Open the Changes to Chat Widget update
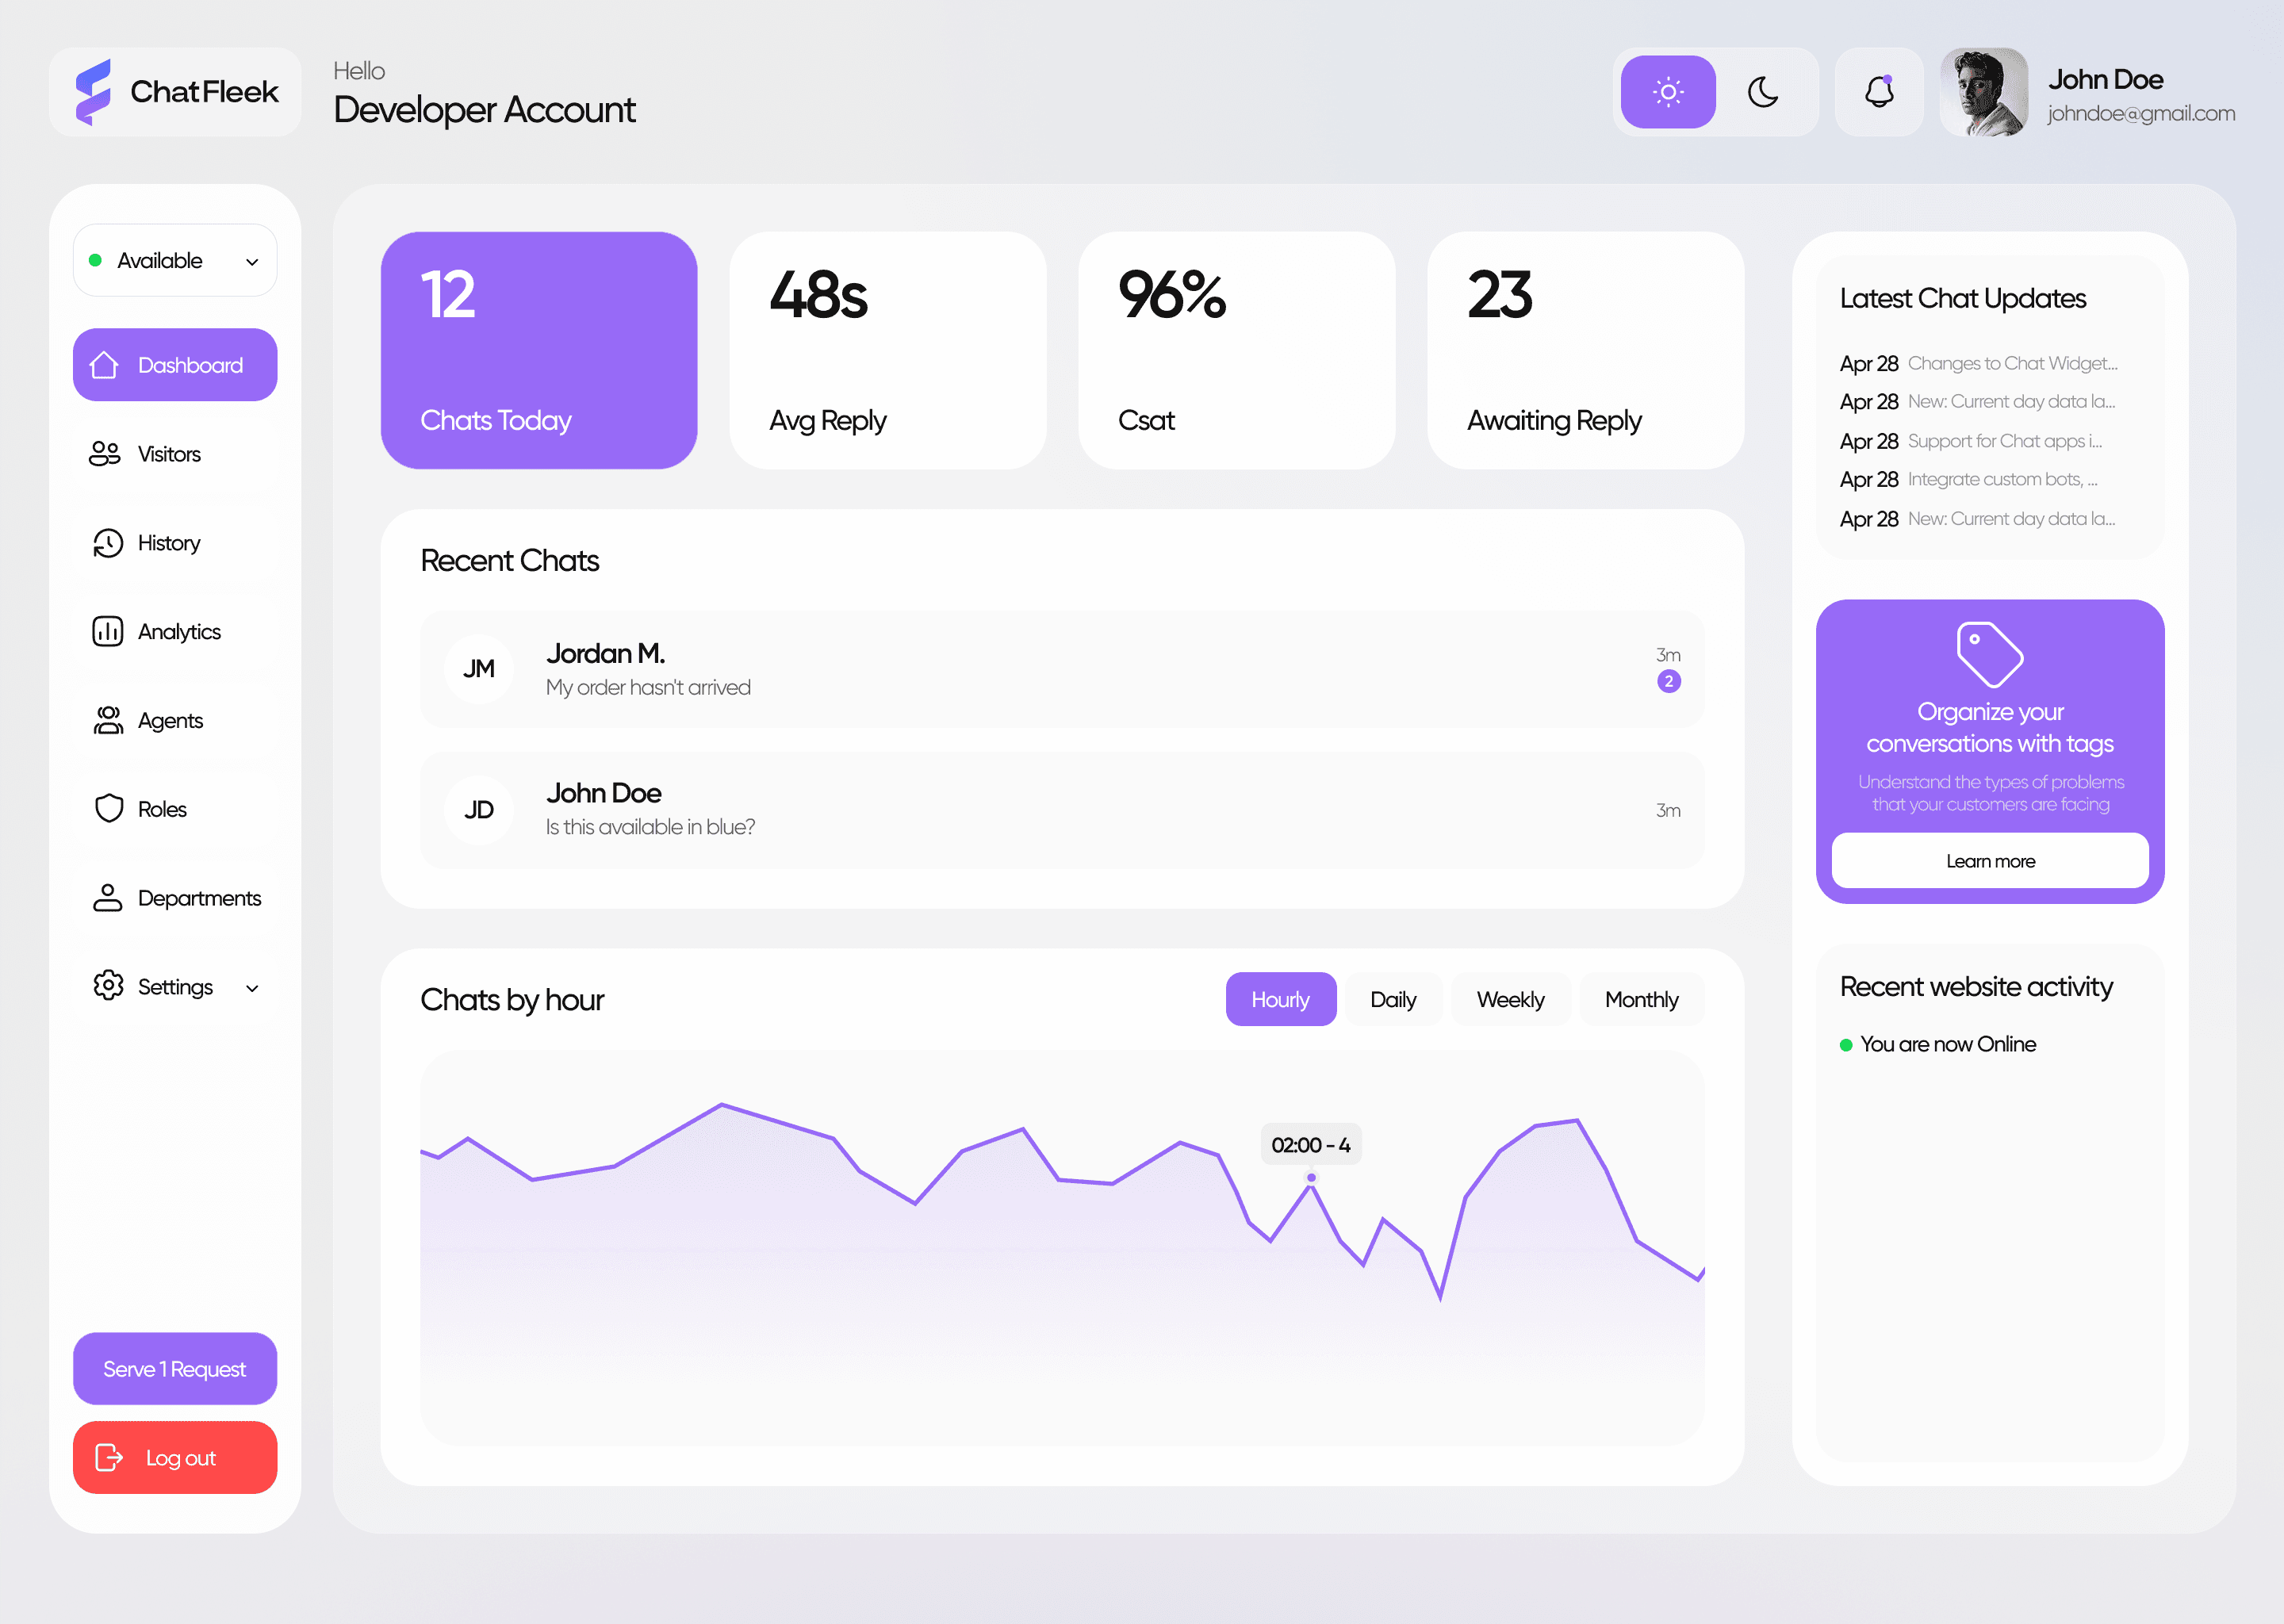Screen dimensions: 2284x1624 click(x=1978, y=363)
